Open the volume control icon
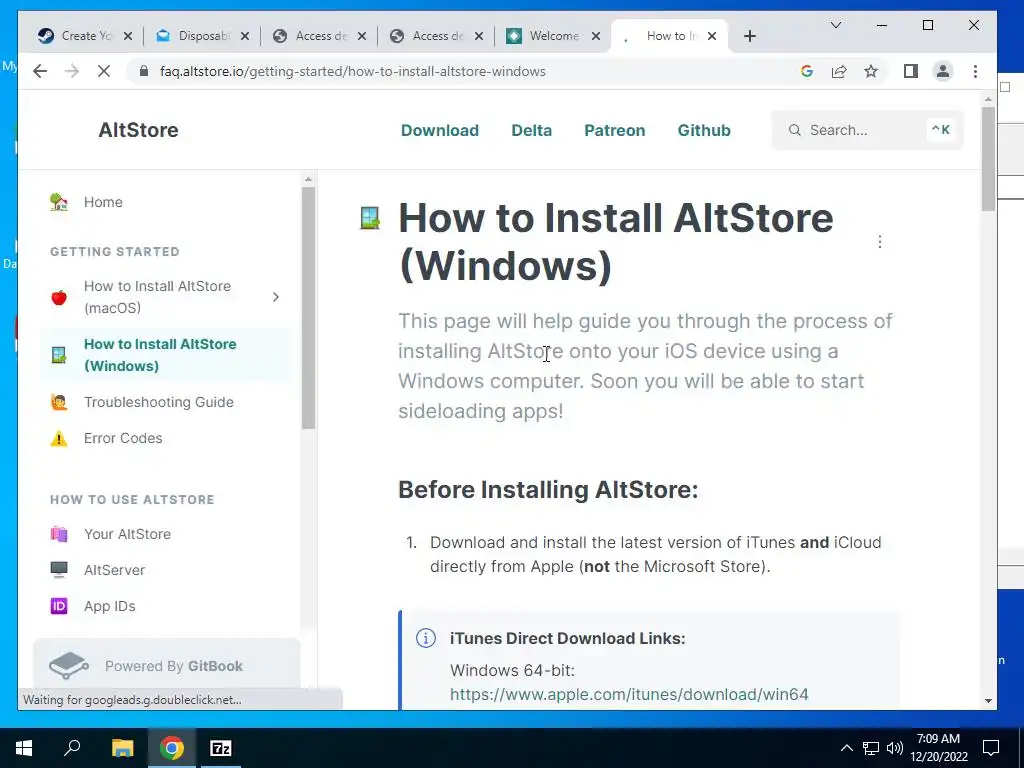The height and width of the screenshot is (768, 1024). point(895,748)
